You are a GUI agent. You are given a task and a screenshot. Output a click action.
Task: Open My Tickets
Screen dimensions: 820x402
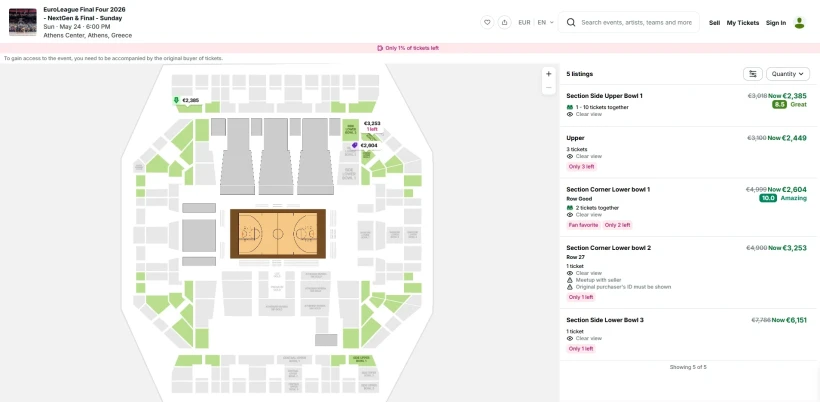743,22
